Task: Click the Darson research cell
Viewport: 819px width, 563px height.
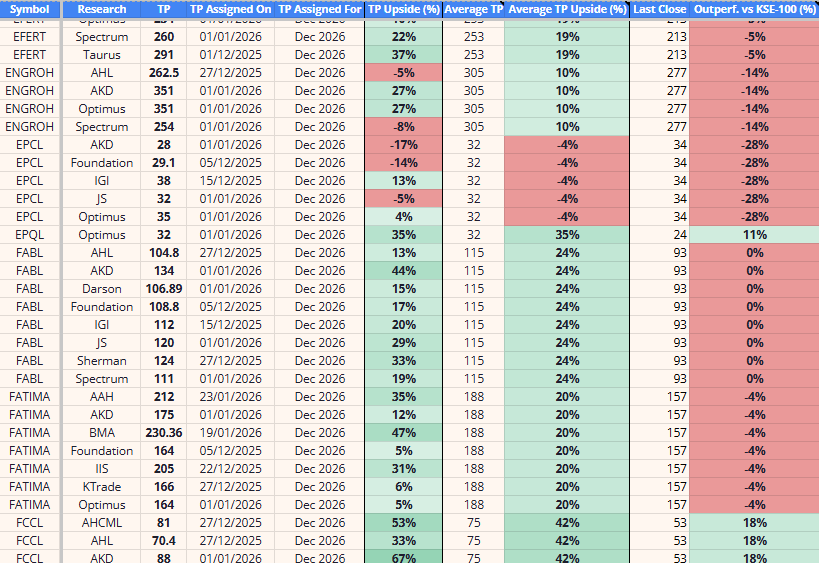Action: [x=102, y=289]
